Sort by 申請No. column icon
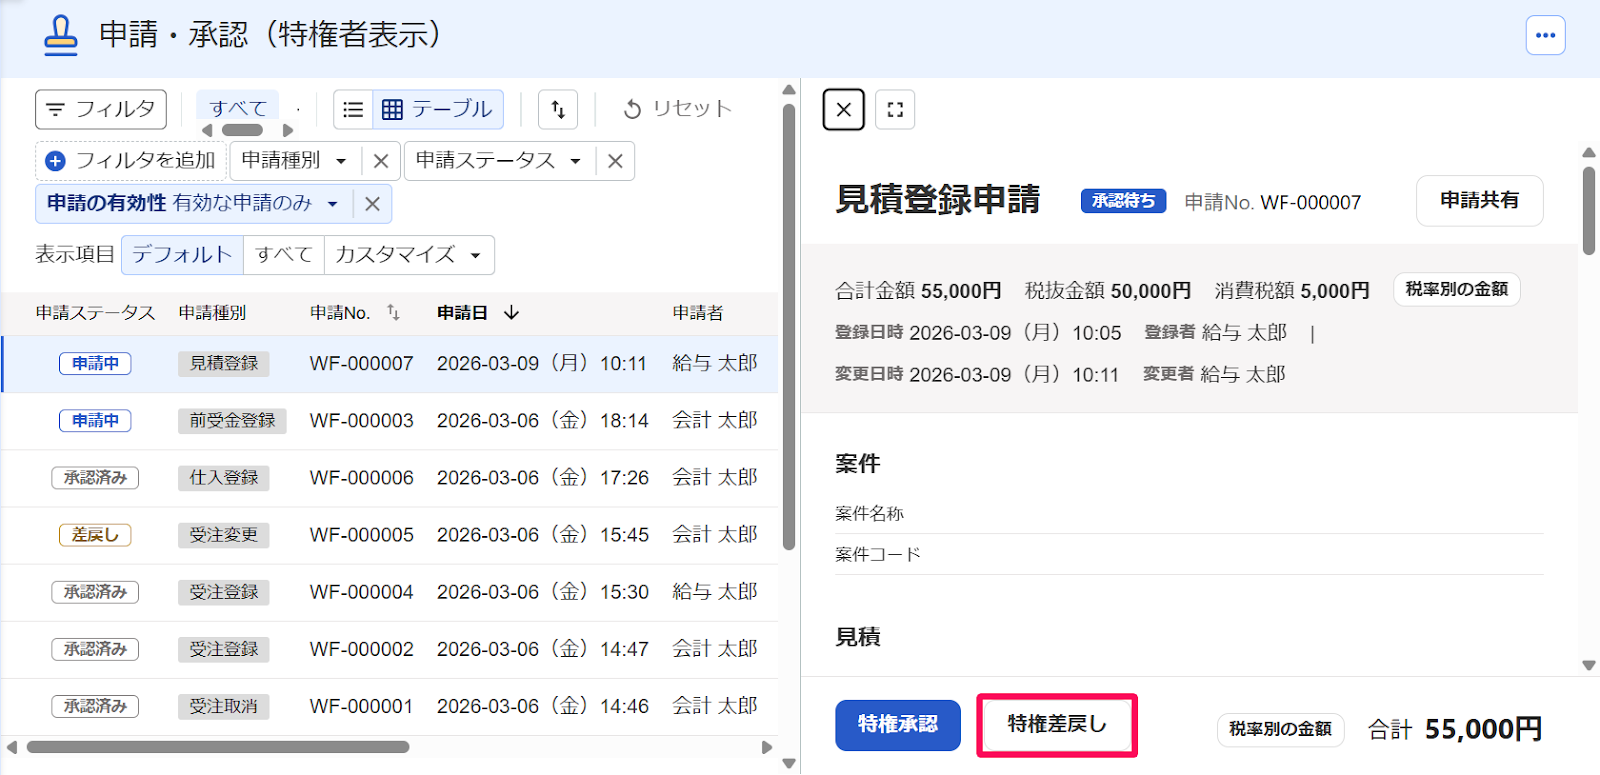The width and height of the screenshot is (1600, 775). [x=393, y=313]
